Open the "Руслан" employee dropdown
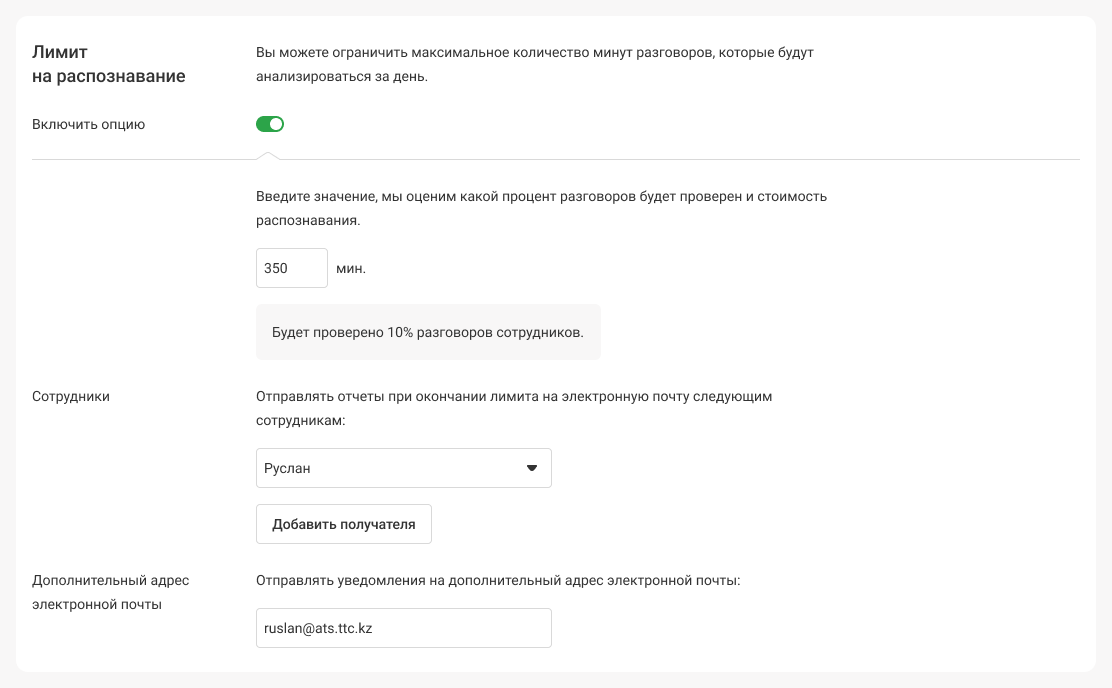Viewport: 1112px width, 688px height. click(x=403, y=468)
